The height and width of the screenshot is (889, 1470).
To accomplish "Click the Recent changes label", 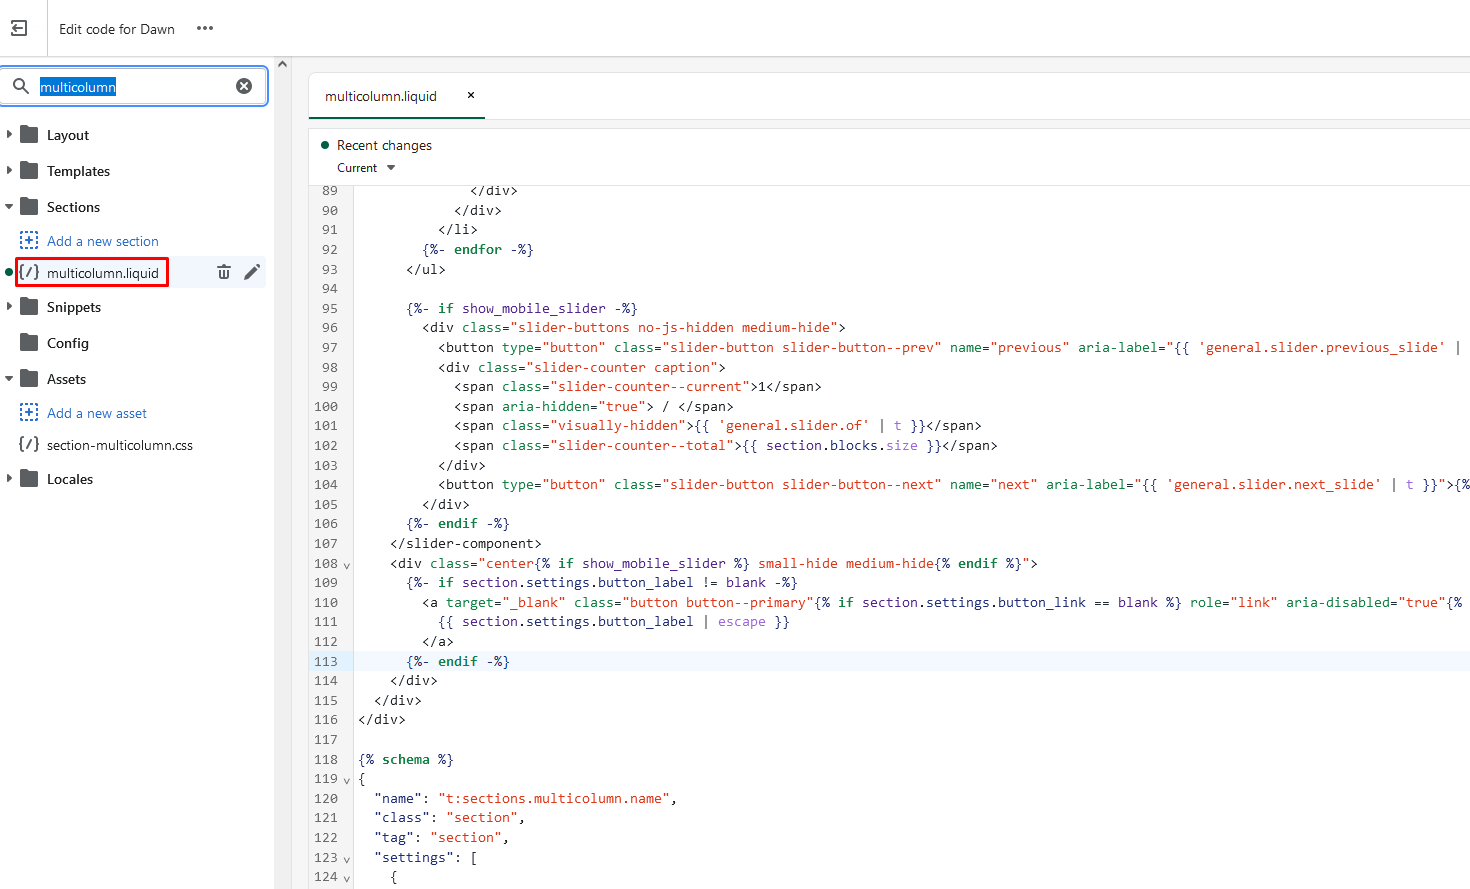I will 384,145.
